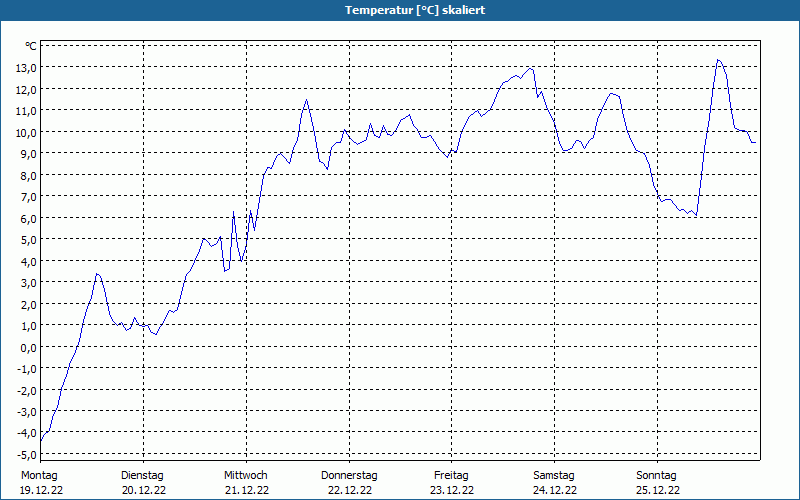The width and height of the screenshot is (800, 500).
Task: Select the '25.12.22' date label
Action: click(x=658, y=490)
